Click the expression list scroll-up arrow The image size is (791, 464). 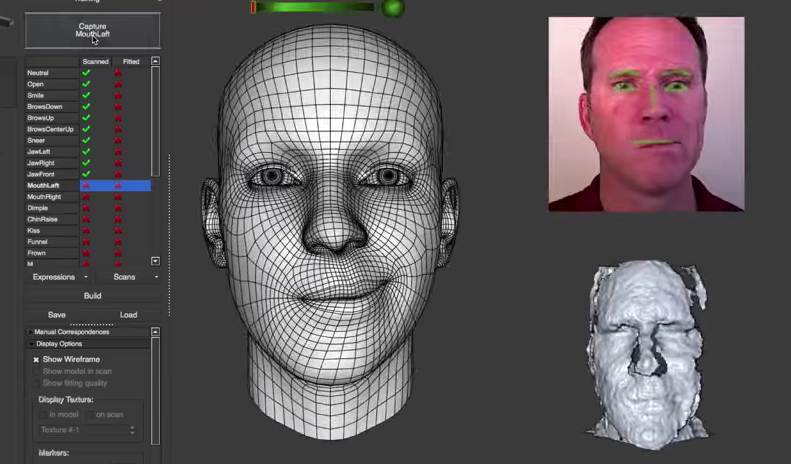pos(155,61)
